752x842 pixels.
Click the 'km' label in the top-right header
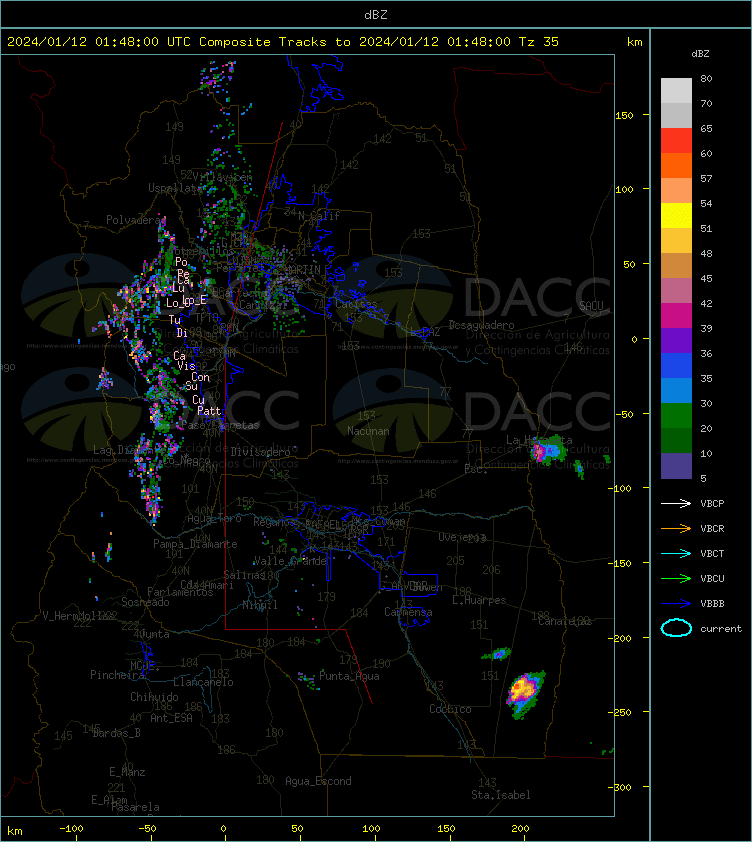pos(634,42)
